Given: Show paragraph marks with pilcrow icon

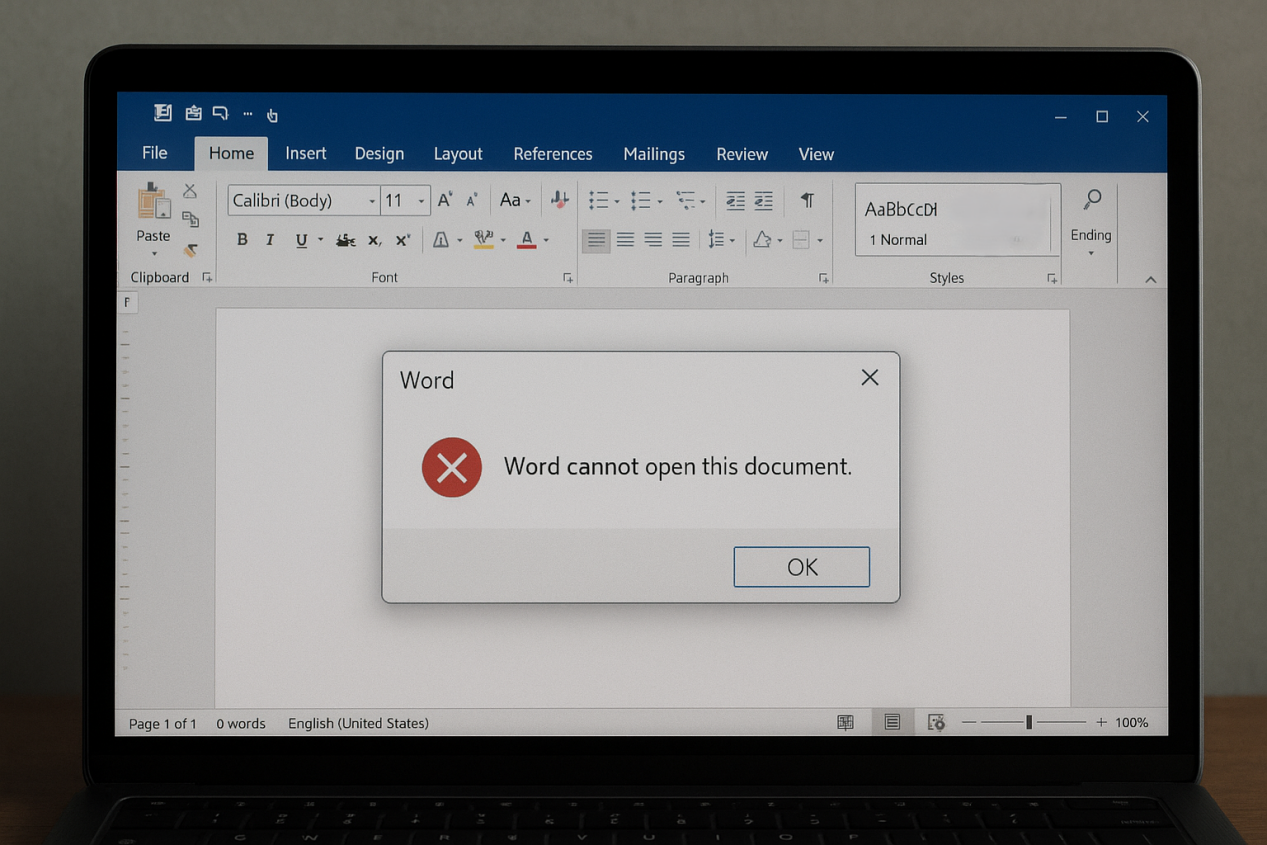Looking at the screenshot, I should (807, 201).
